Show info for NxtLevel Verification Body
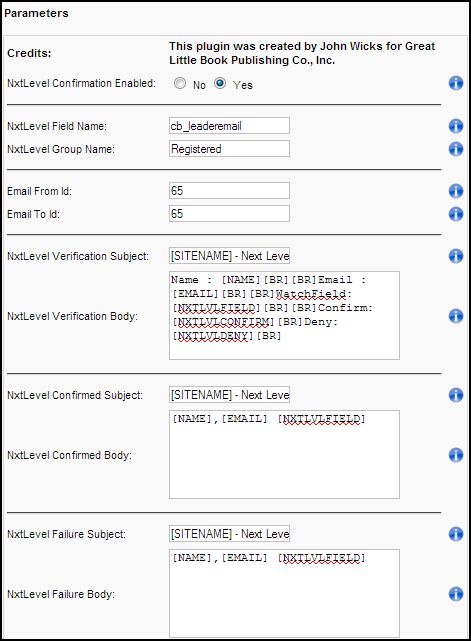The image size is (471, 641). click(x=456, y=316)
